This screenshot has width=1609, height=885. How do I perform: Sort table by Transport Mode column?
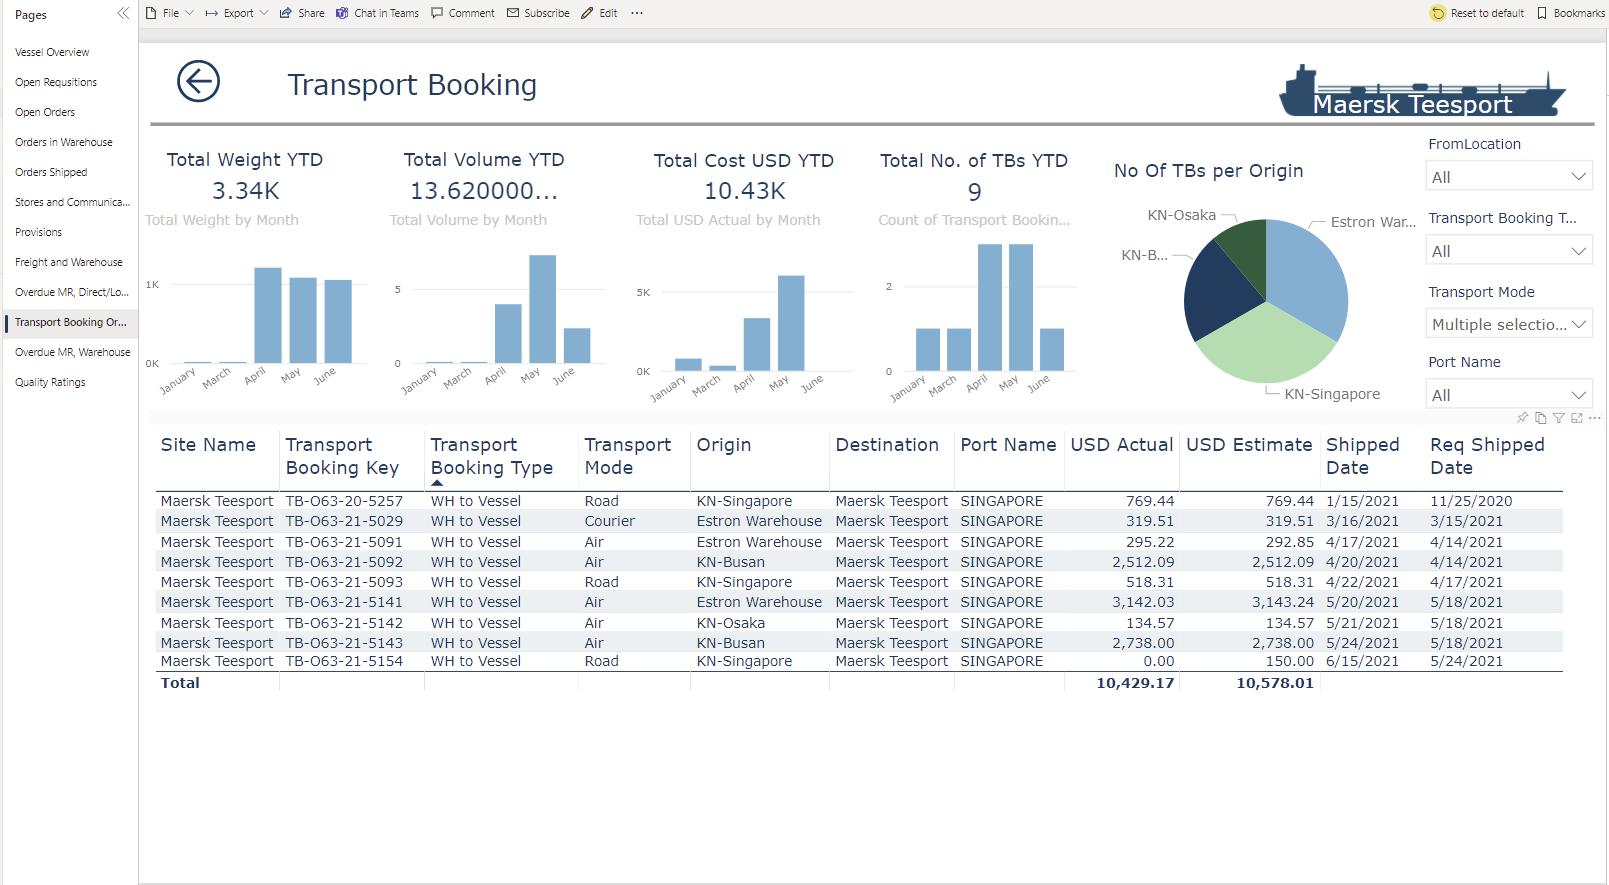pos(627,456)
